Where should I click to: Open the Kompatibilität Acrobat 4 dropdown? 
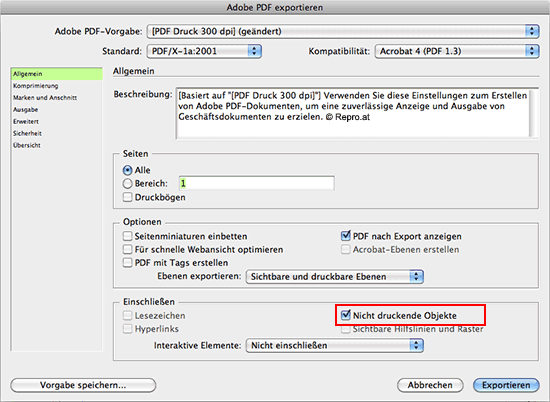coord(457,51)
